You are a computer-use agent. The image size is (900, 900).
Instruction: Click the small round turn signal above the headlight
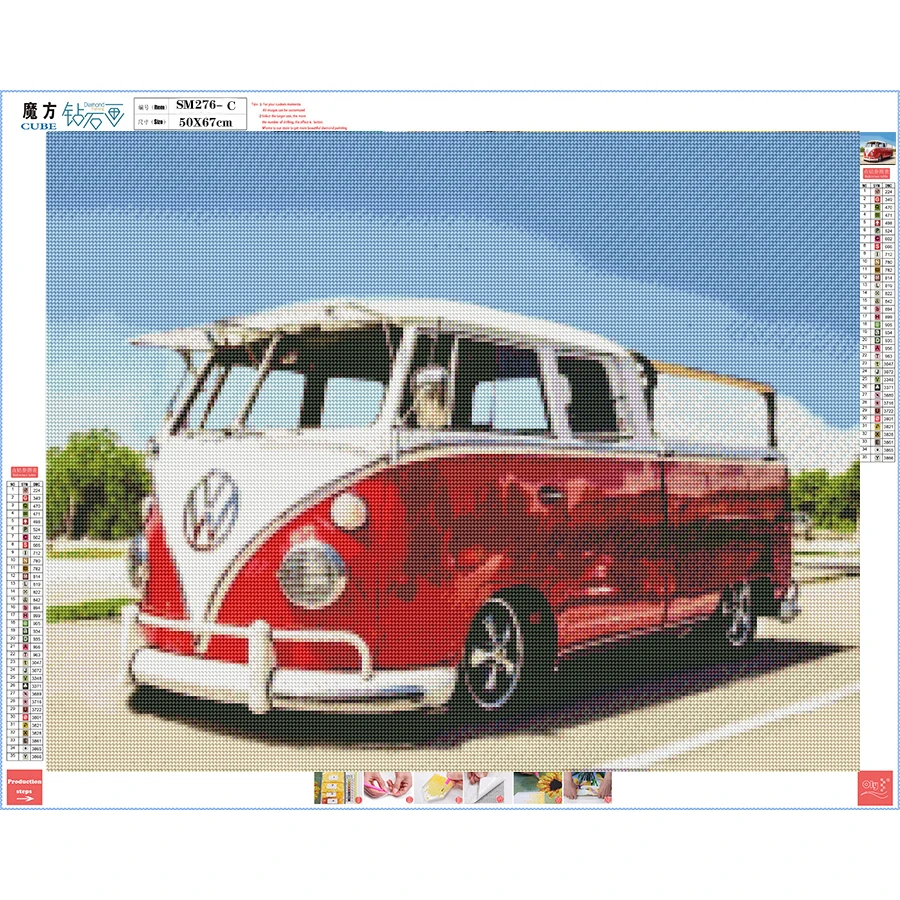coord(349,510)
